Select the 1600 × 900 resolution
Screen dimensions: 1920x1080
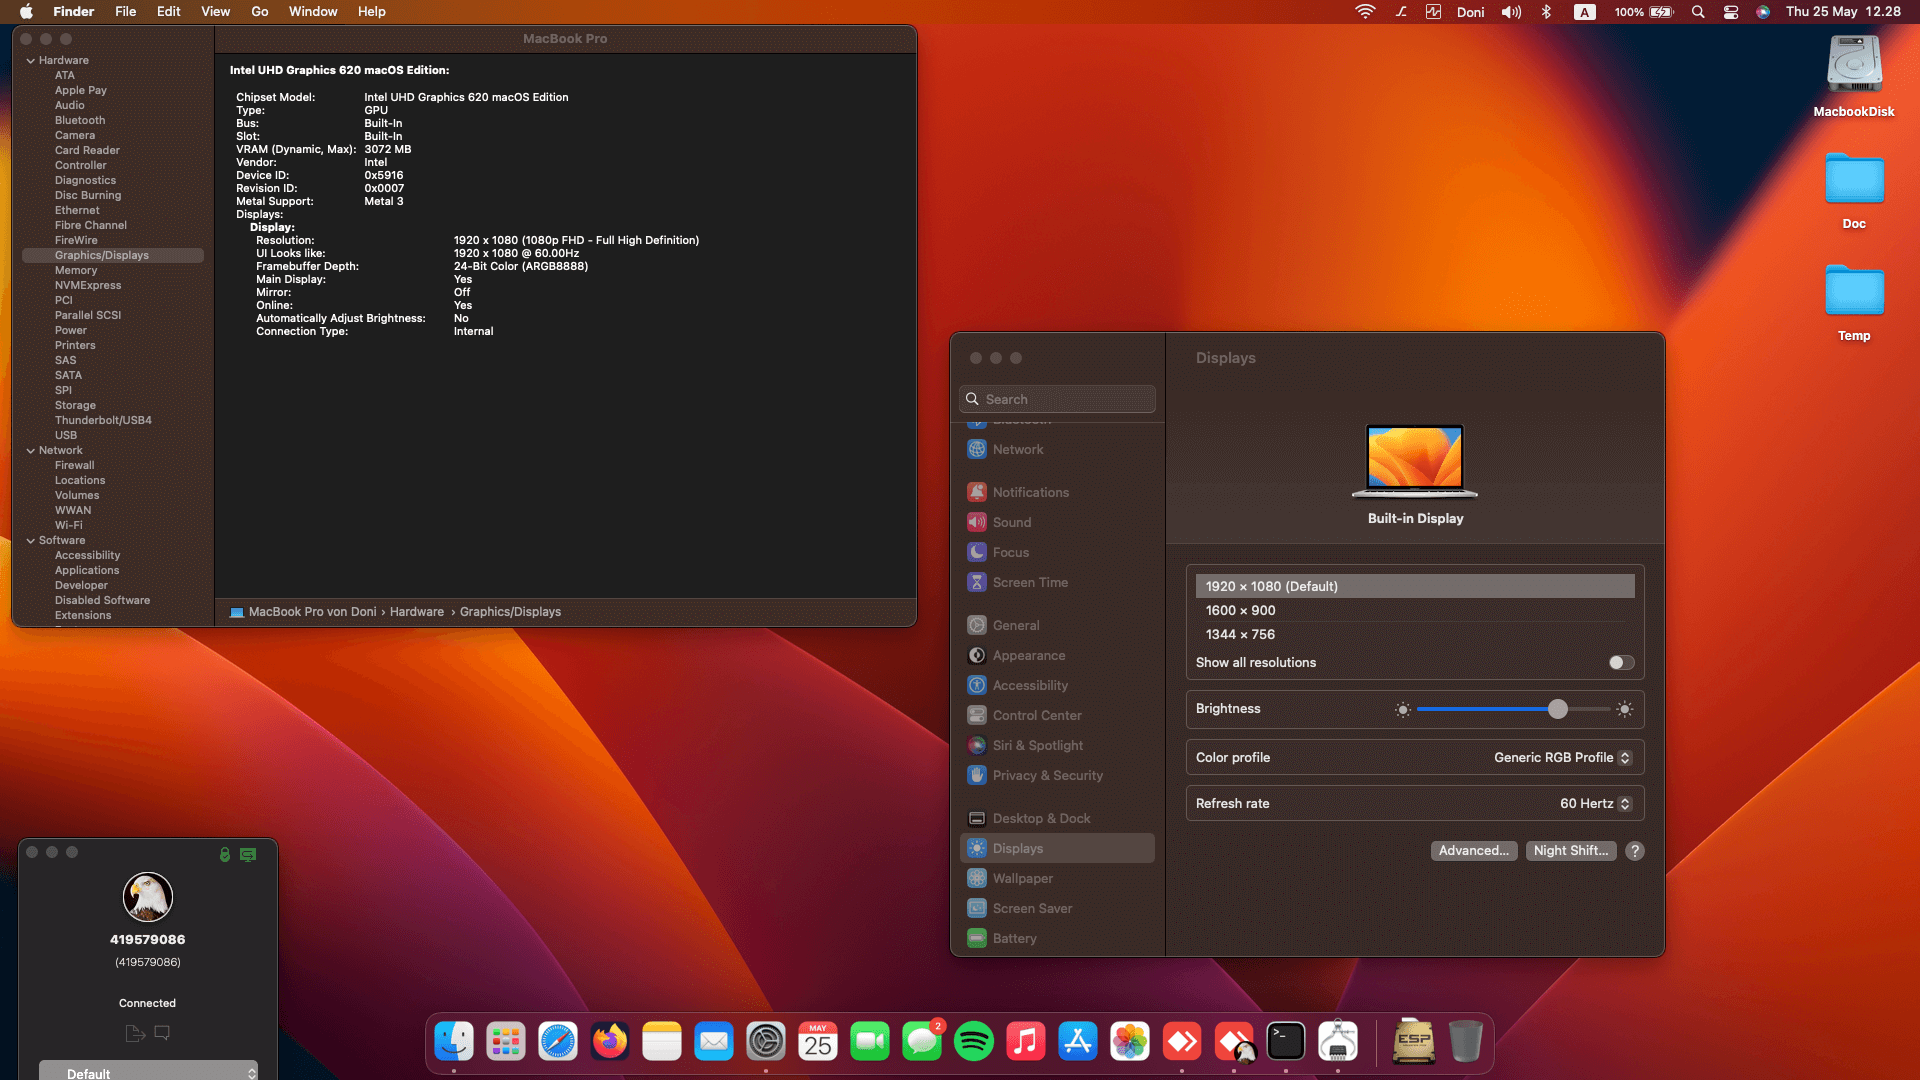pyautogui.click(x=1415, y=610)
